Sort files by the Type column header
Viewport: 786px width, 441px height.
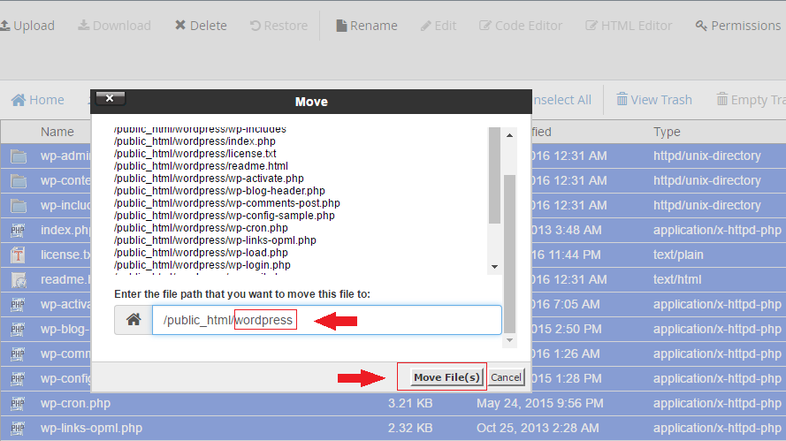click(x=667, y=131)
